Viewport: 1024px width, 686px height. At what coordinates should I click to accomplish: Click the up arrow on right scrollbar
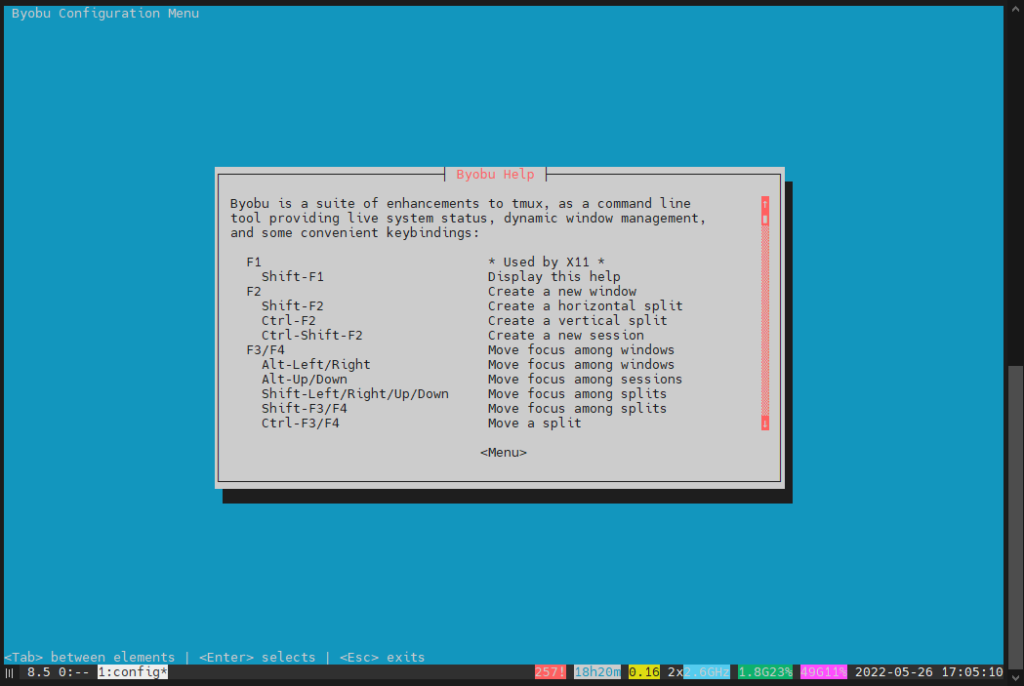click(1016, 10)
